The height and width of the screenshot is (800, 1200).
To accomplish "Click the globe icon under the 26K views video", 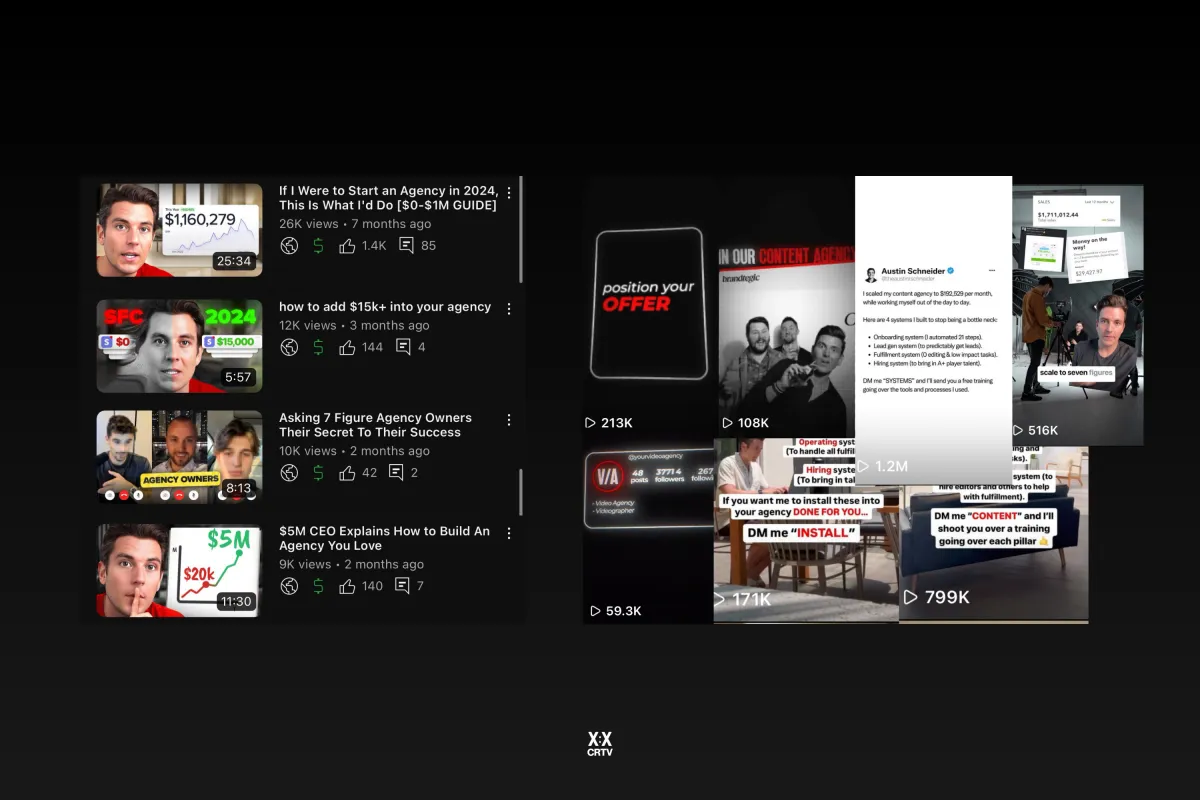I will (289, 246).
